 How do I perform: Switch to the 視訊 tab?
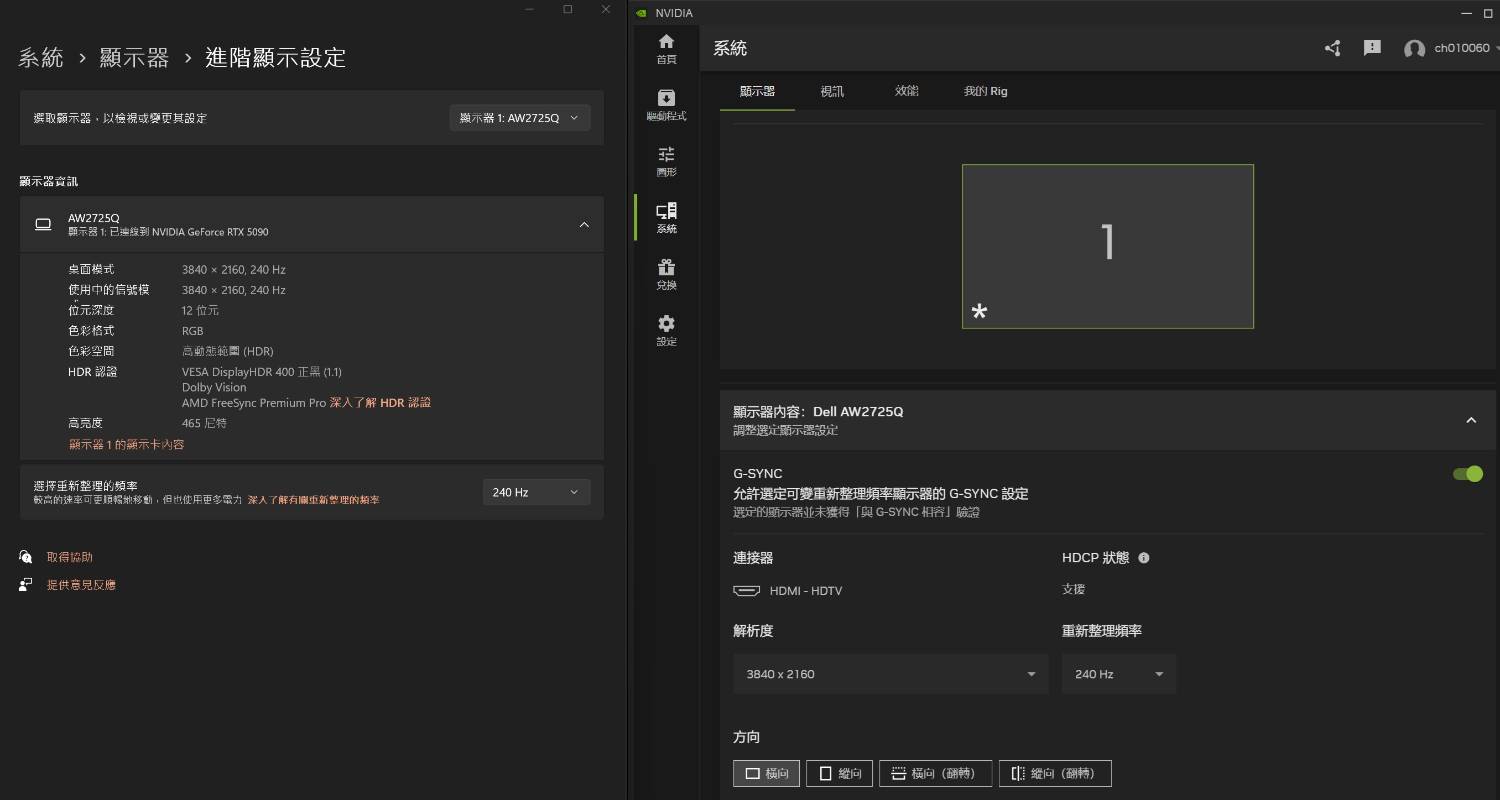pos(832,91)
